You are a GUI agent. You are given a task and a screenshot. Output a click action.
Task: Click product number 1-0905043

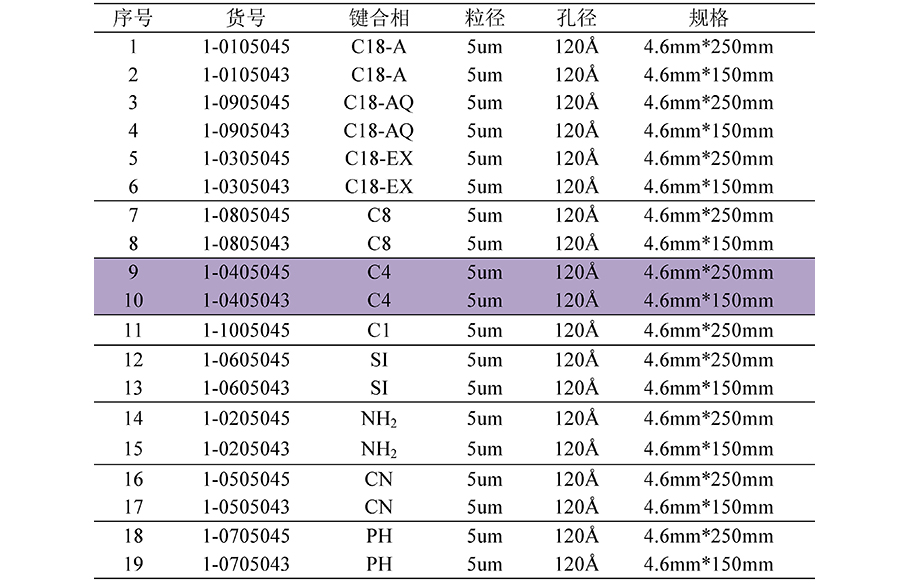[246, 130]
